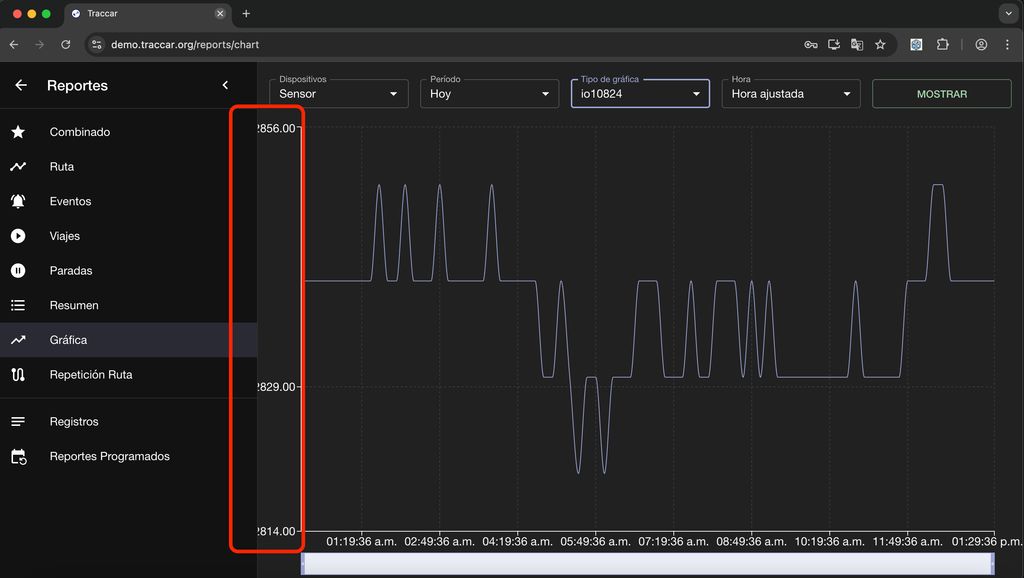This screenshot has width=1024, height=578.
Task: Expand the Periodo dropdown set to Hoy
Action: pos(488,94)
